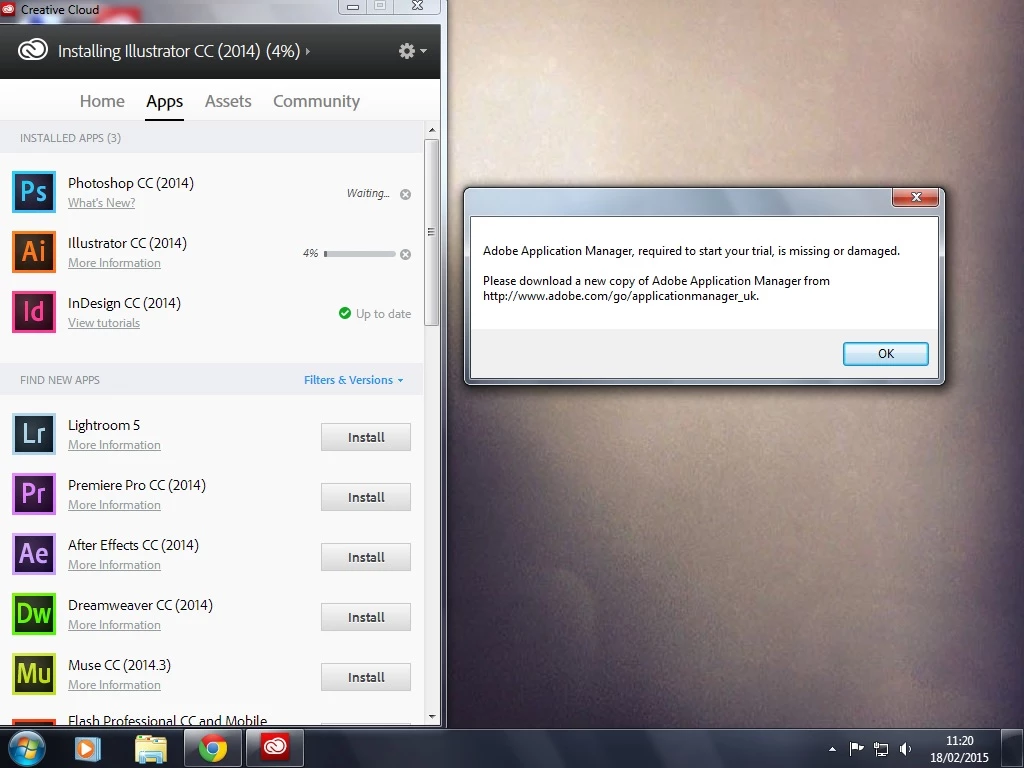Click the Lightroom 5 Lr app icon
The width and height of the screenshot is (1024, 768).
click(34, 434)
